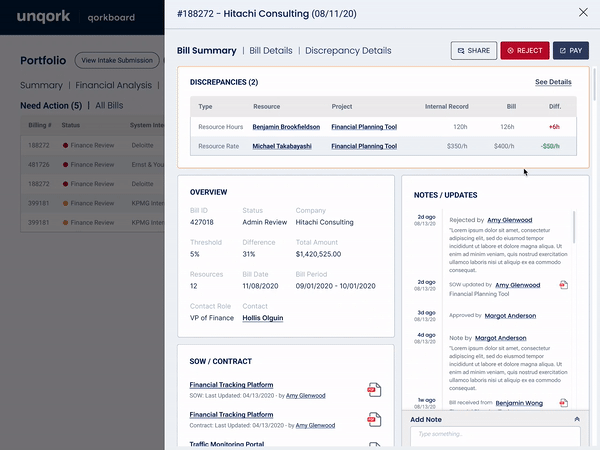The height and width of the screenshot is (450, 600).
Task: Open Financial Tracking Platform Contract link
Action: pyautogui.click(x=232, y=415)
